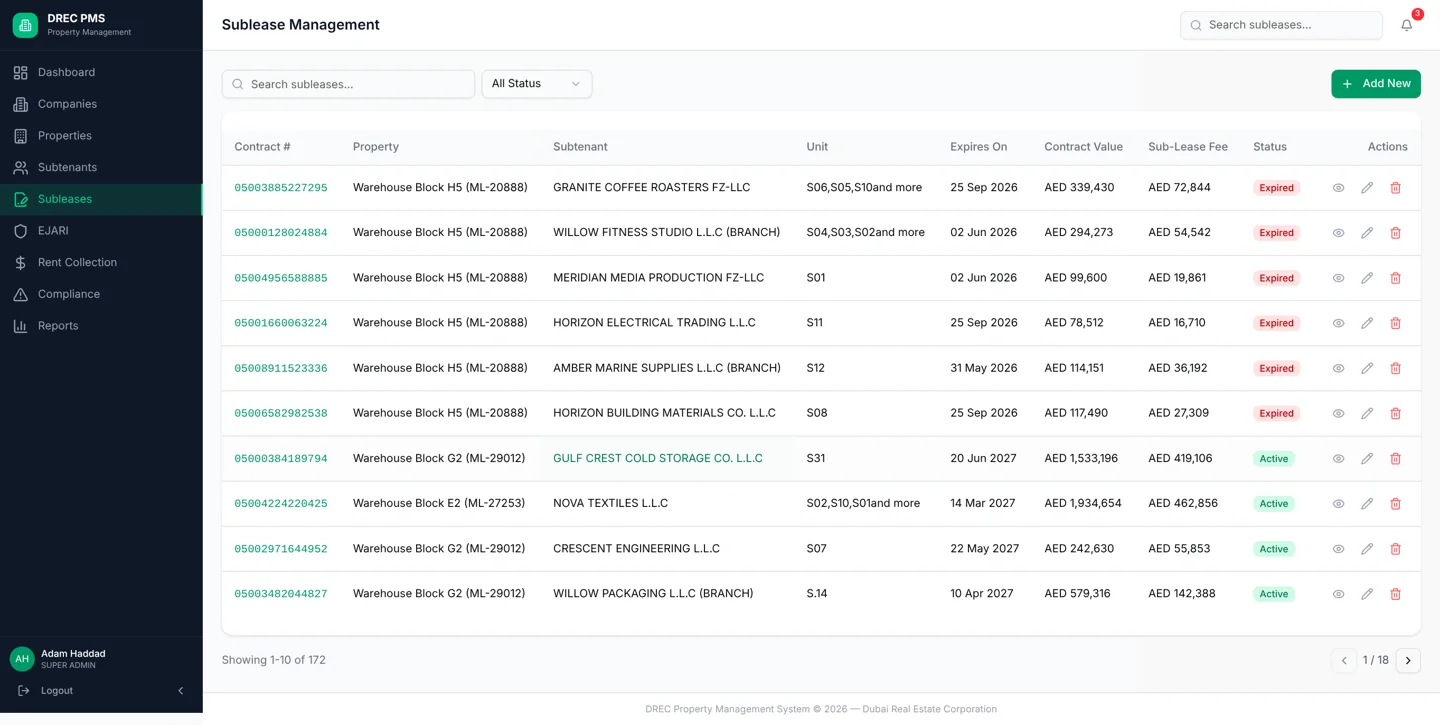This screenshot has height=725, width=1440.
Task: Delete the MERIDIAN MEDIA PRODUCTION sublease
Action: click(1395, 278)
